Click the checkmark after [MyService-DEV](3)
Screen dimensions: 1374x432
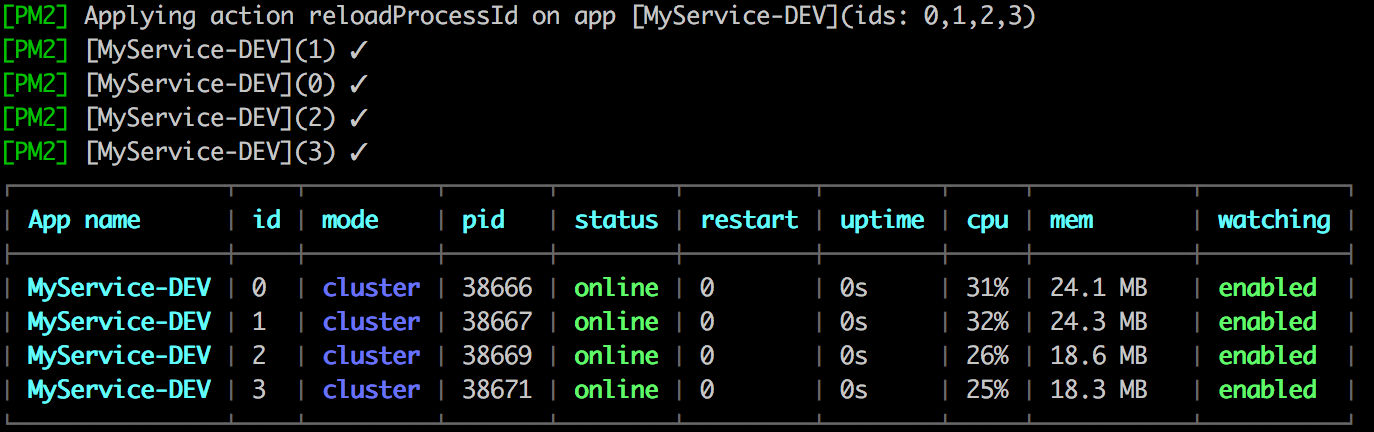360,153
